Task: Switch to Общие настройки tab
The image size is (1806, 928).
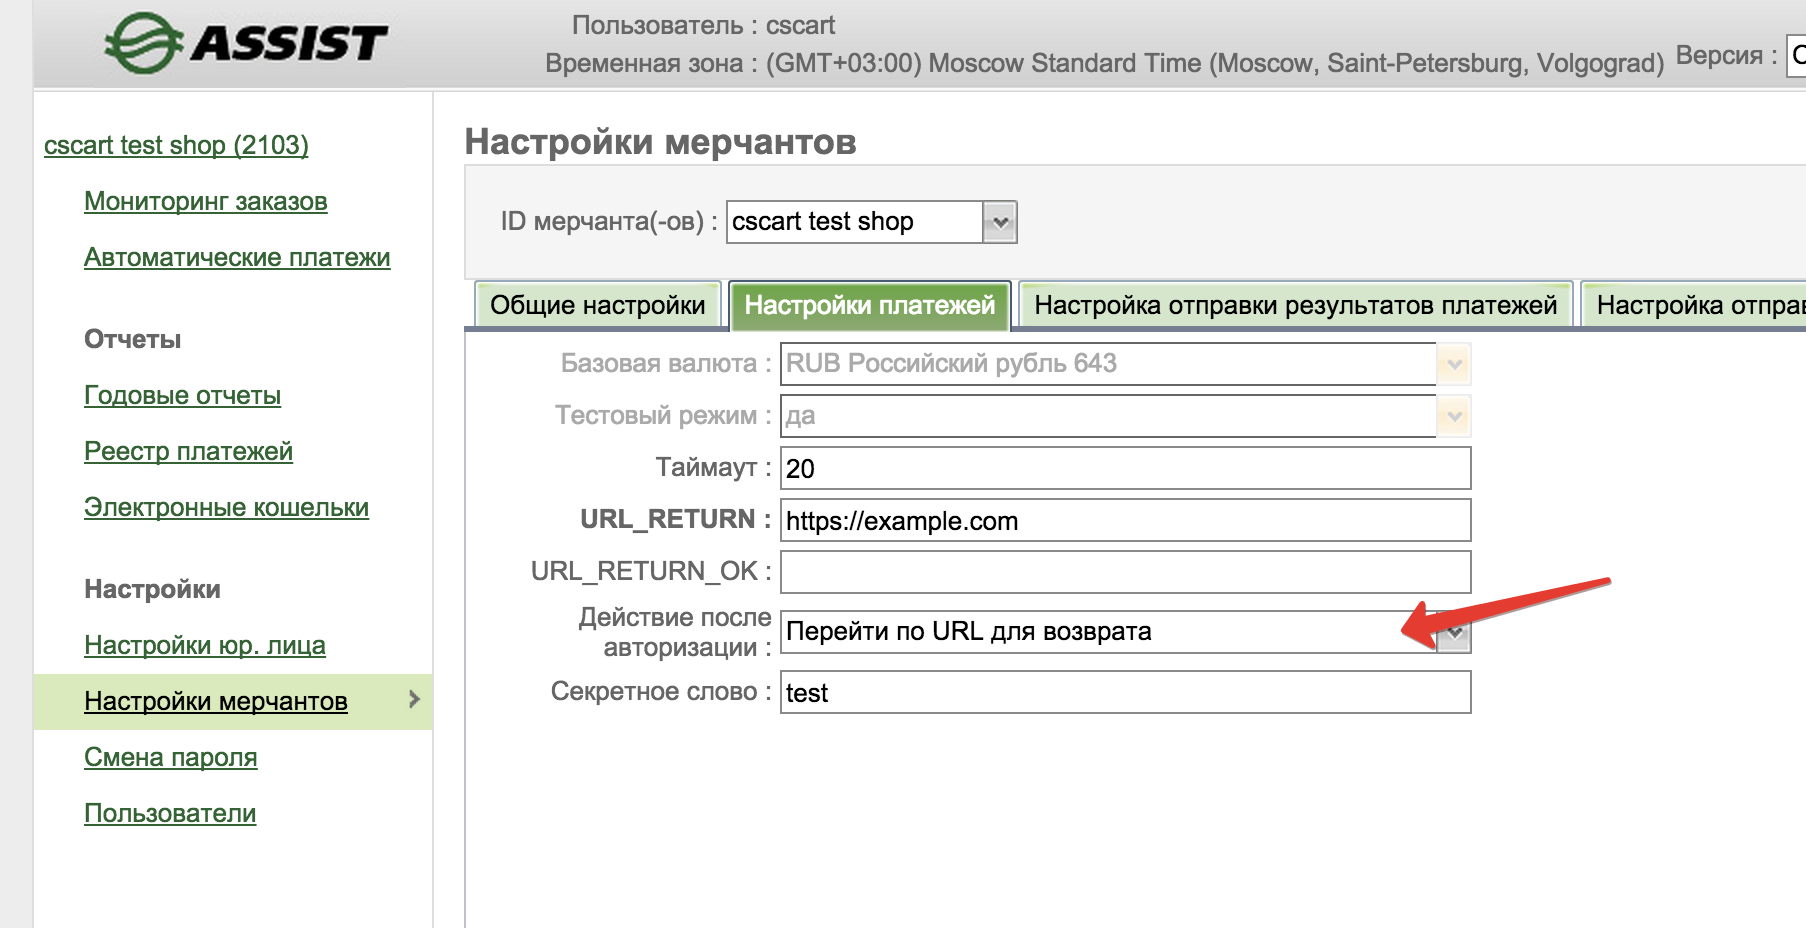Action: click(x=597, y=305)
